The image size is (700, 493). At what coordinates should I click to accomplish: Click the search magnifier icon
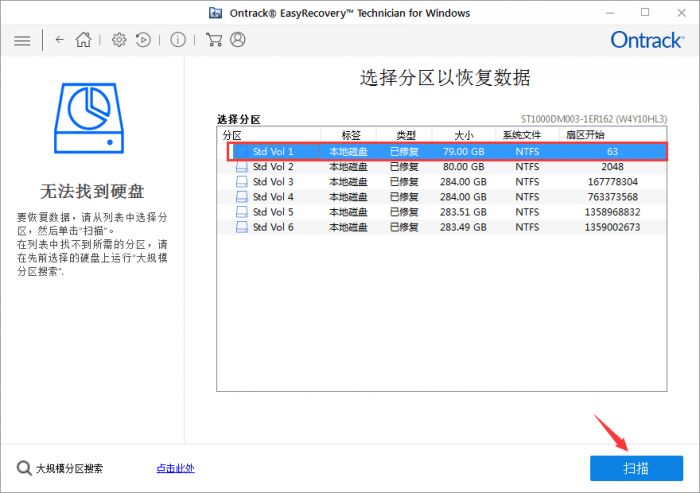pyautogui.click(x=24, y=468)
